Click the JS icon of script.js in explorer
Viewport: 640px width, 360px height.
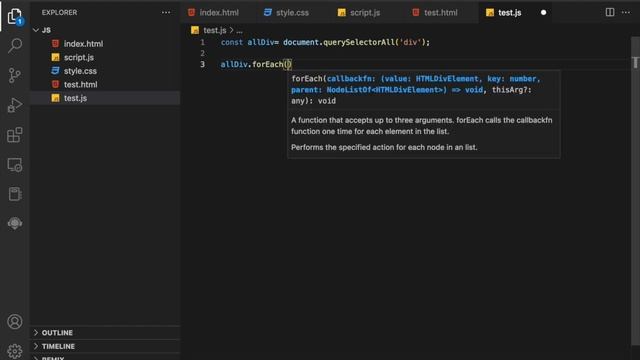tap(56, 57)
